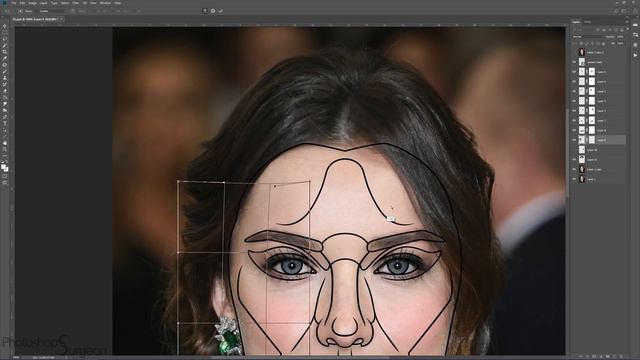The width and height of the screenshot is (640, 360).
Task: Select the Dodge tool
Action: pos(4,110)
